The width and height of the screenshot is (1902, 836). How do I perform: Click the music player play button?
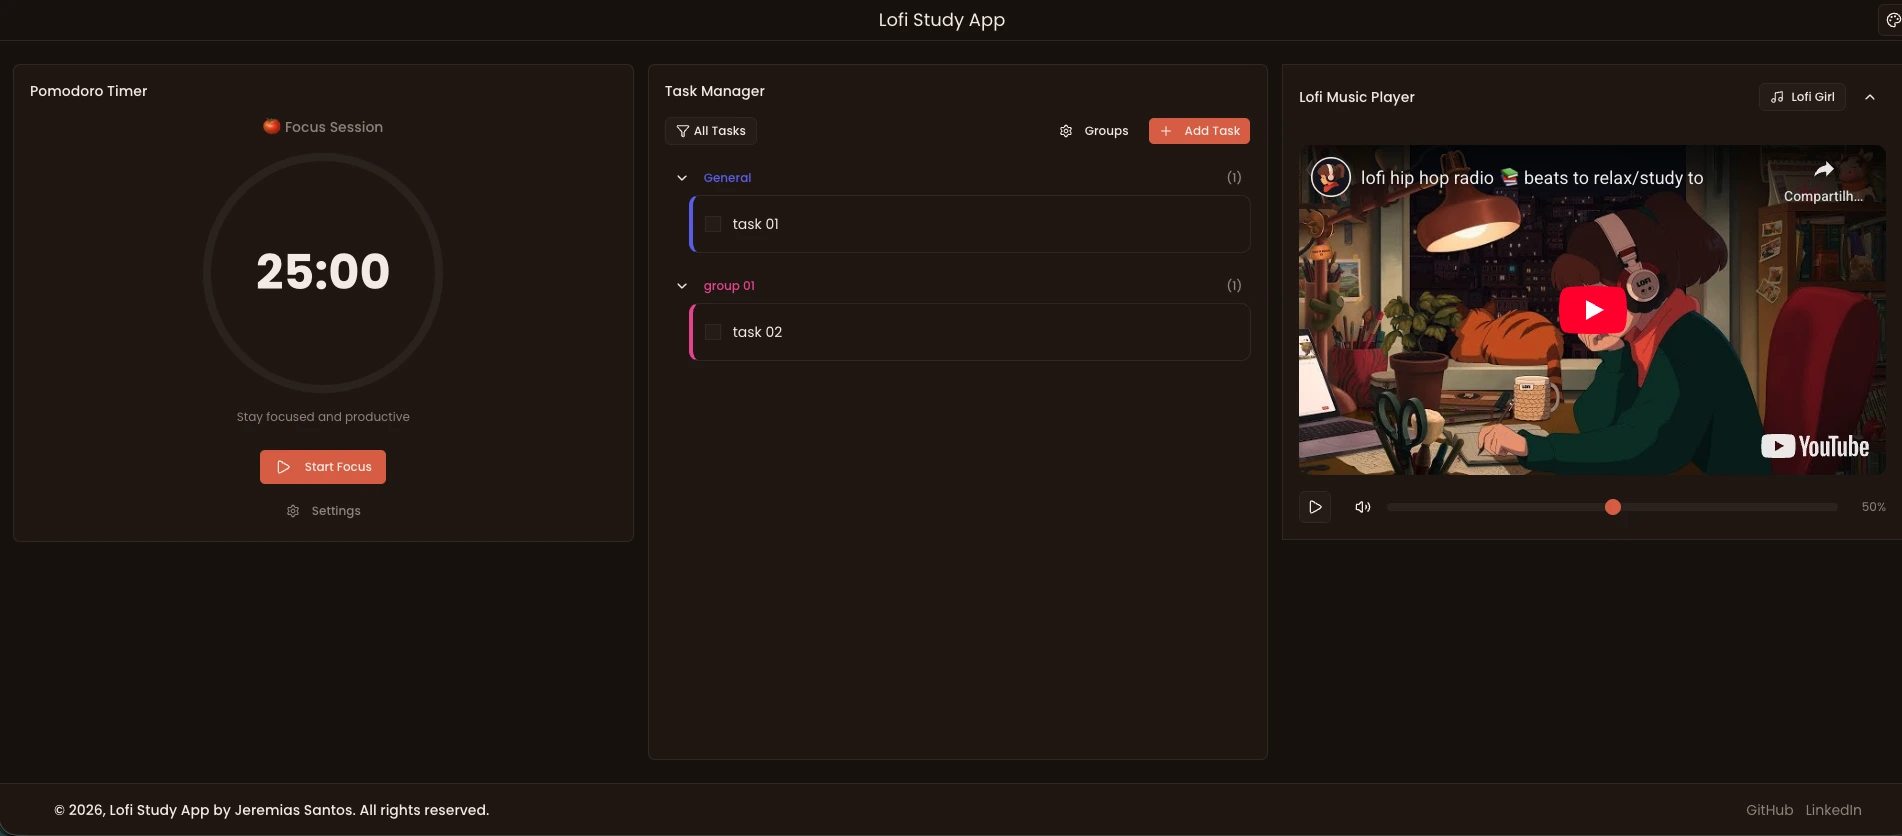1315,507
